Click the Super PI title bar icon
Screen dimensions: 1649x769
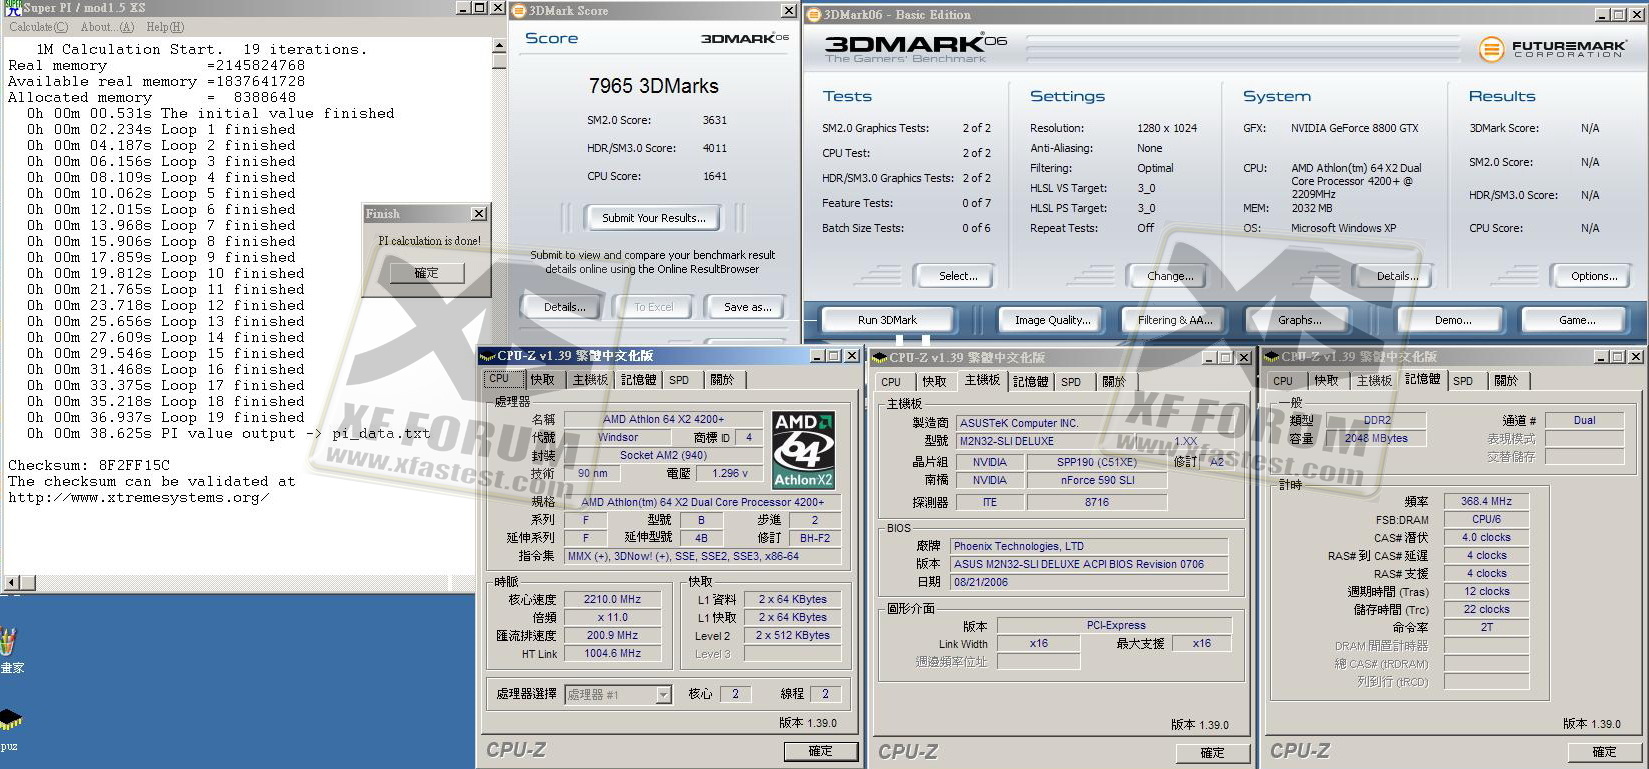(x=13, y=7)
